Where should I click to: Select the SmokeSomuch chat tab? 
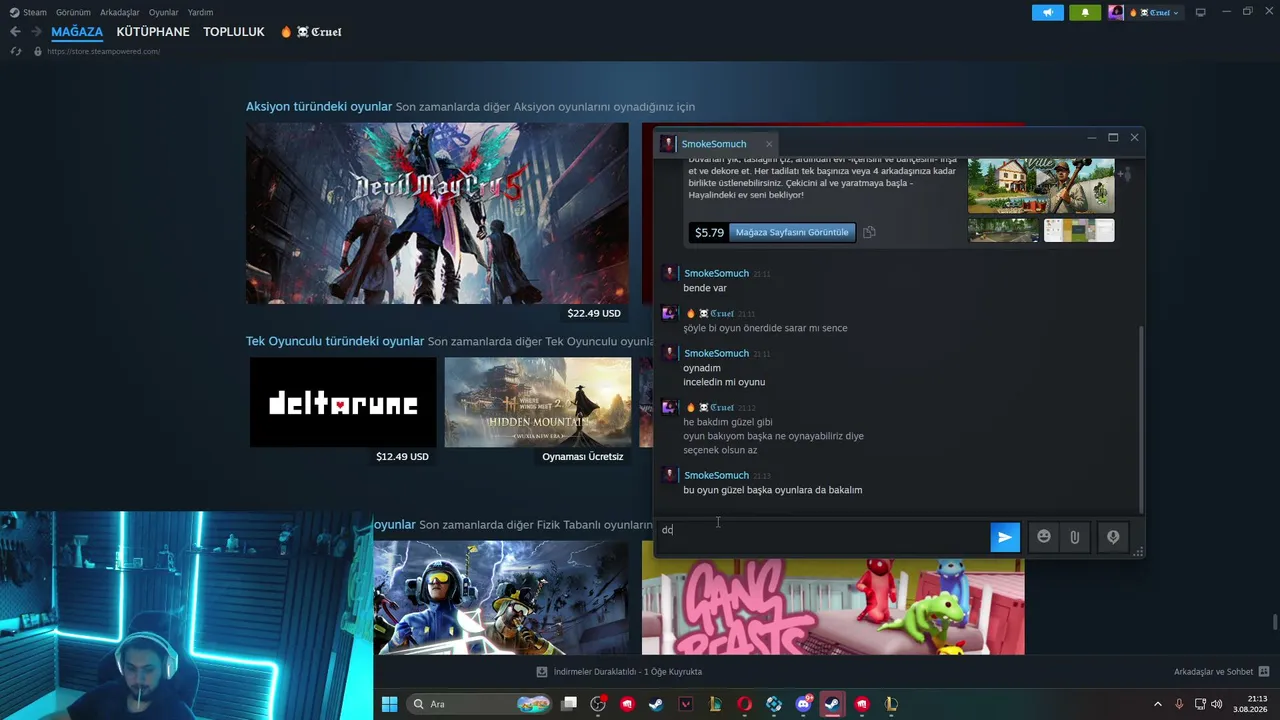[714, 144]
